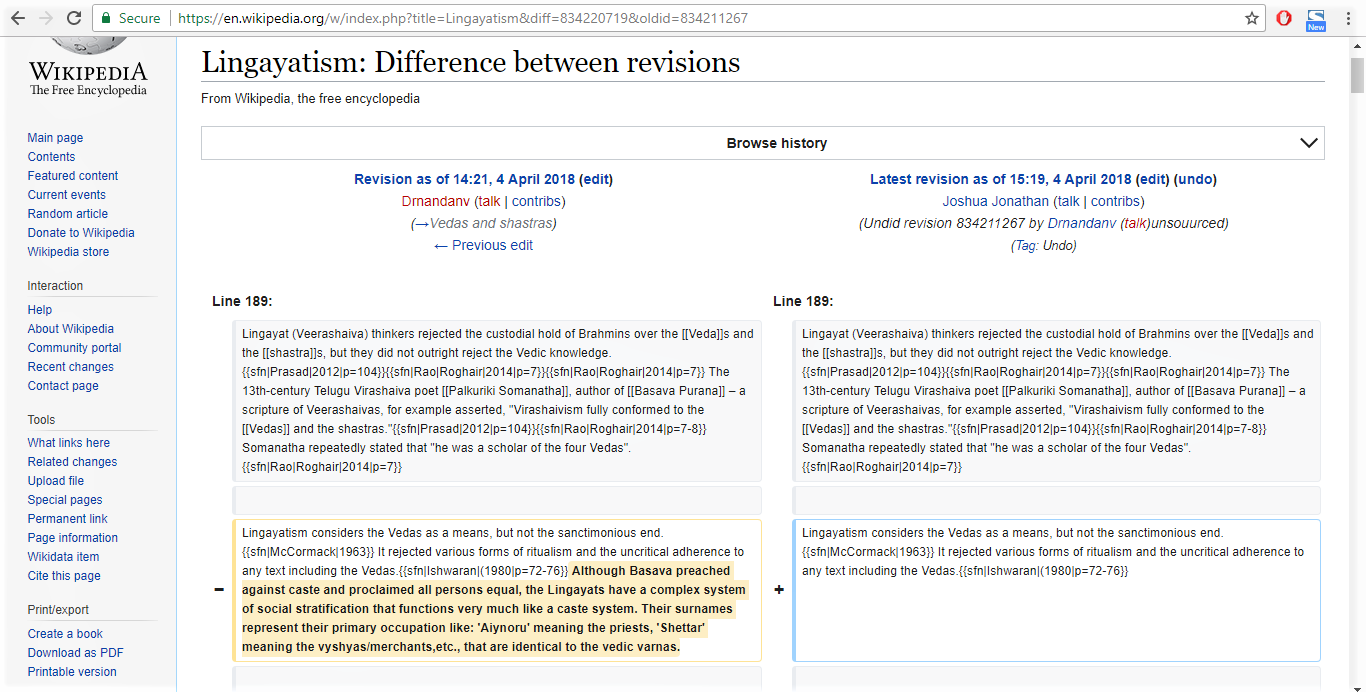Click the Browse history chevron arrow
The image size is (1366, 692).
[x=1308, y=143]
